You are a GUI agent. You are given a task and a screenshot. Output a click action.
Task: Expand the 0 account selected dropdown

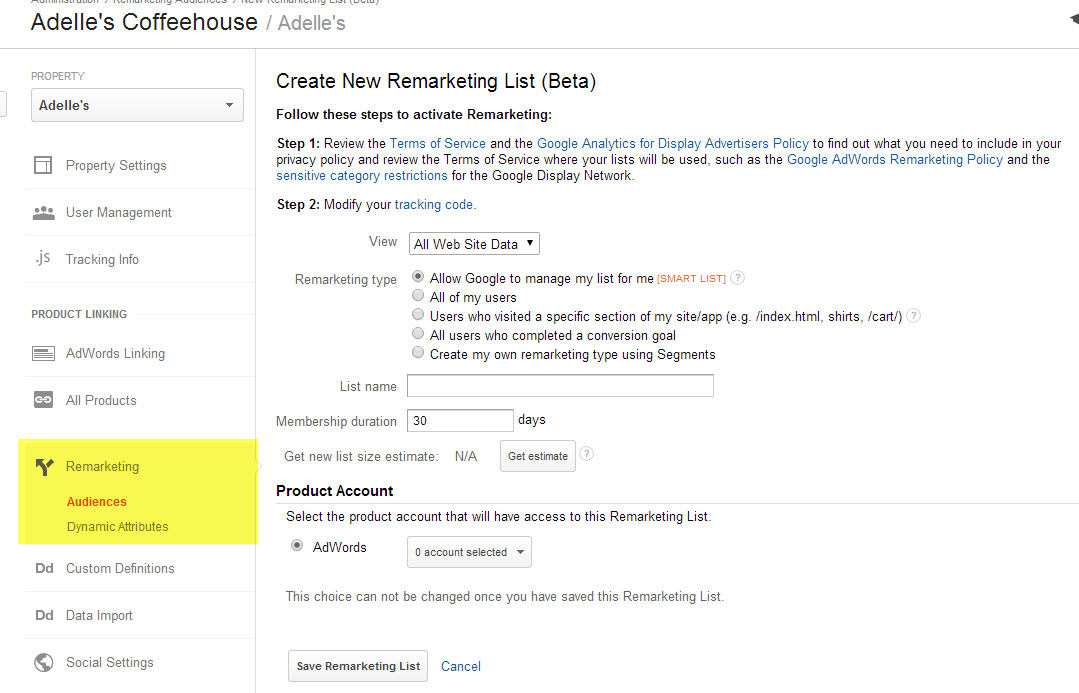[x=469, y=552]
